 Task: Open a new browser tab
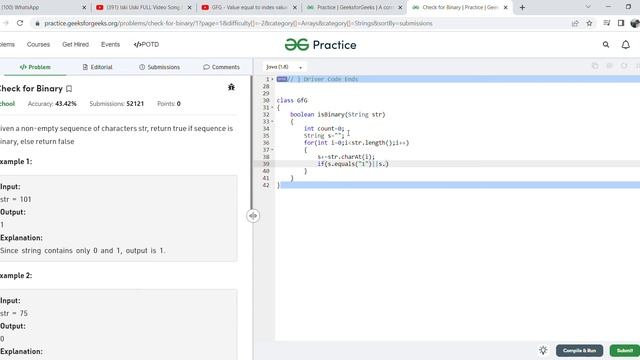(x=522, y=7)
